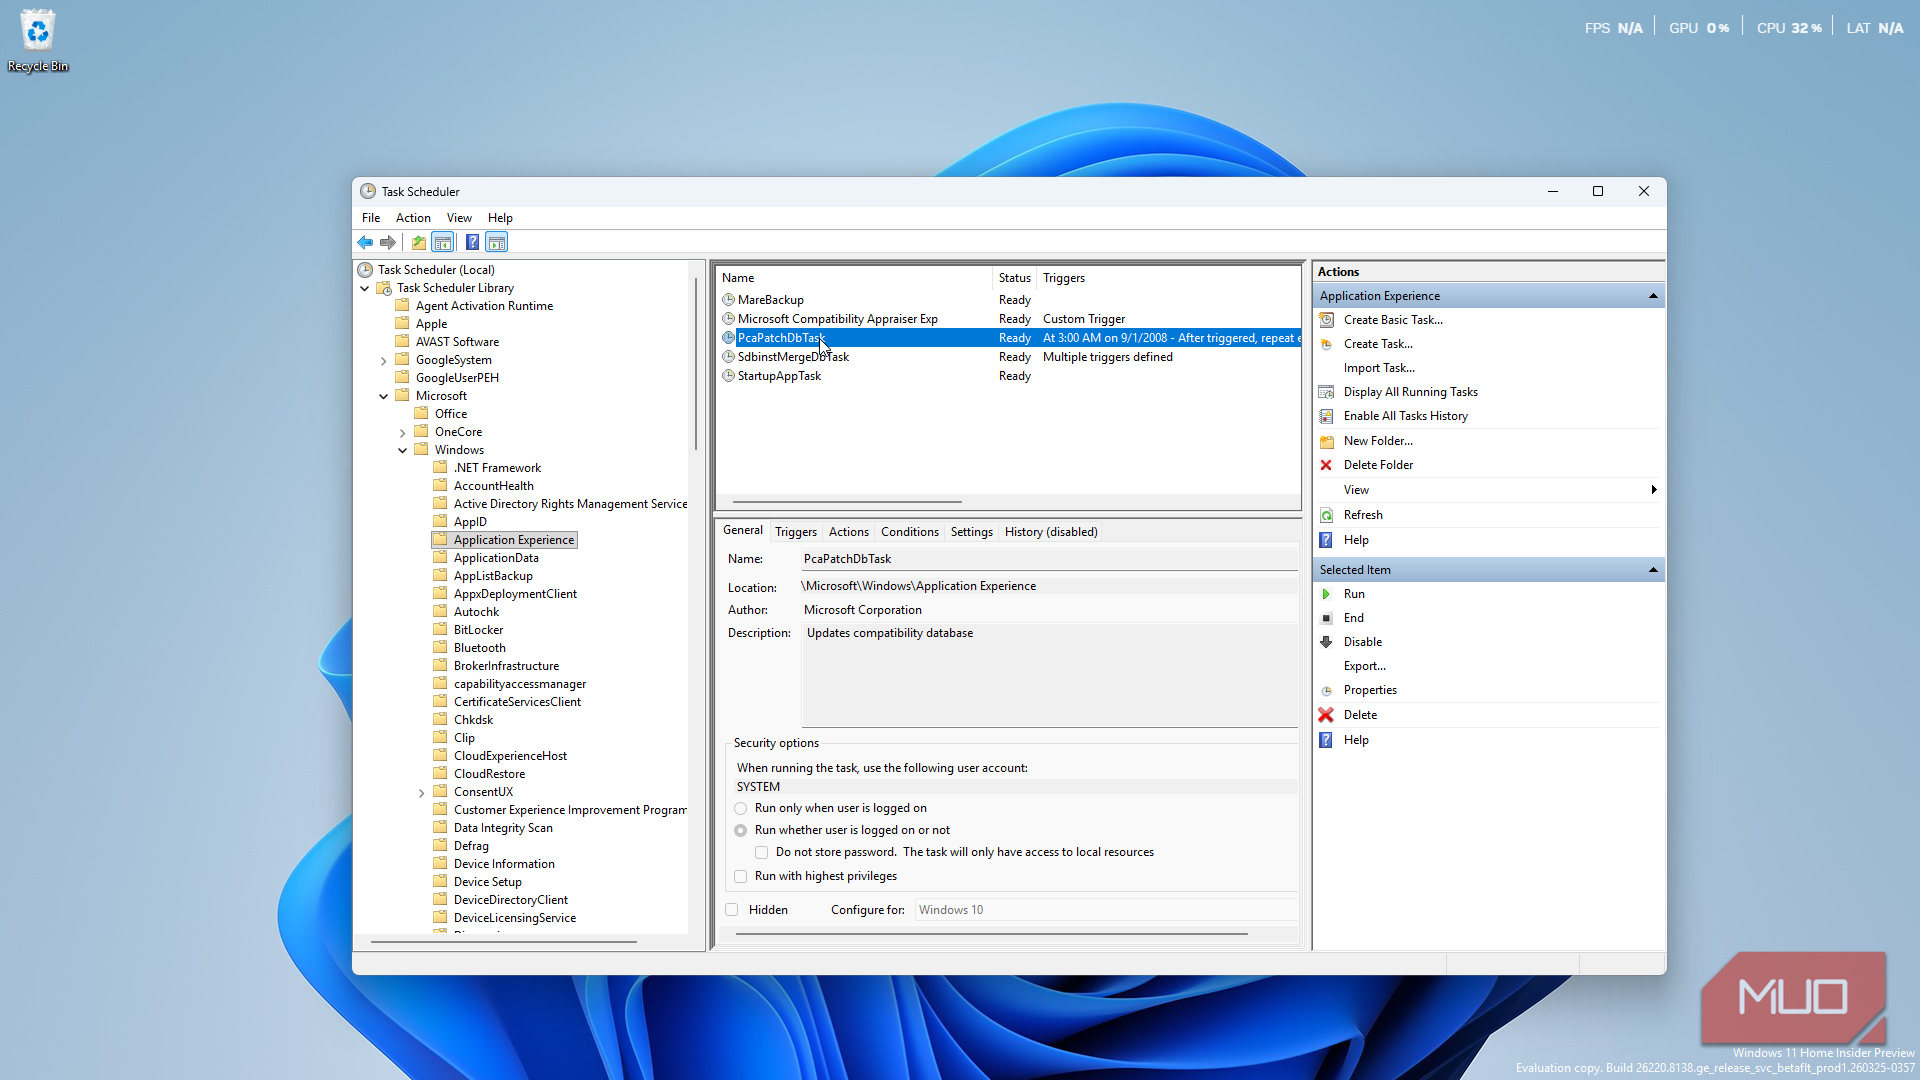1920x1080 pixels.
Task: Switch to the Actions tab in task details
Action: [849, 532]
